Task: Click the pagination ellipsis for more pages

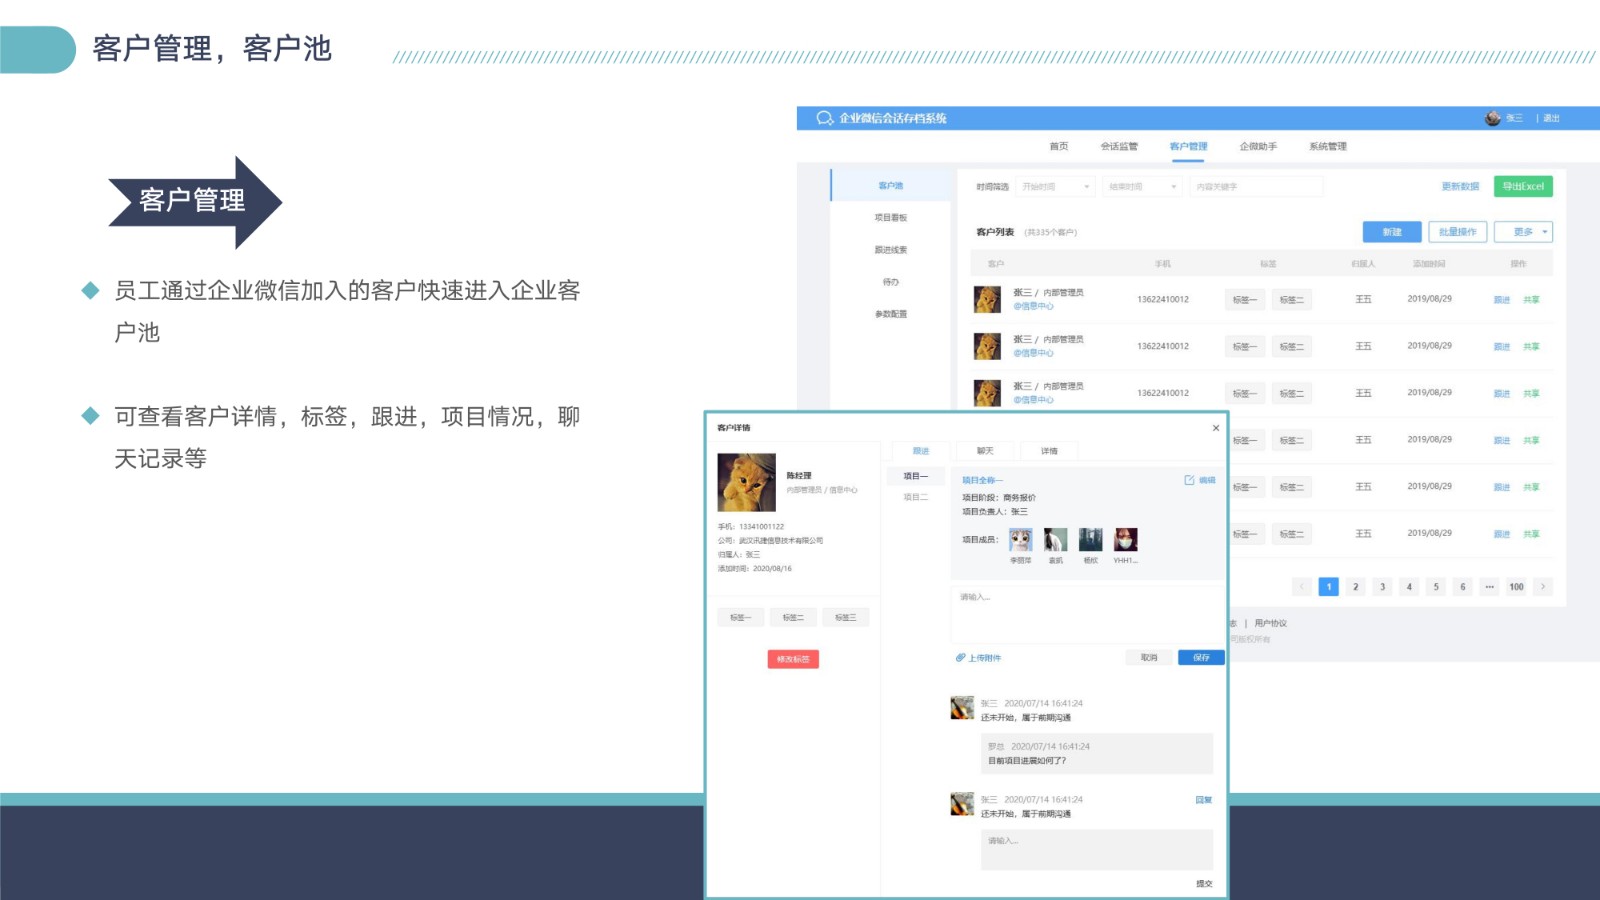Action: pos(1490,587)
